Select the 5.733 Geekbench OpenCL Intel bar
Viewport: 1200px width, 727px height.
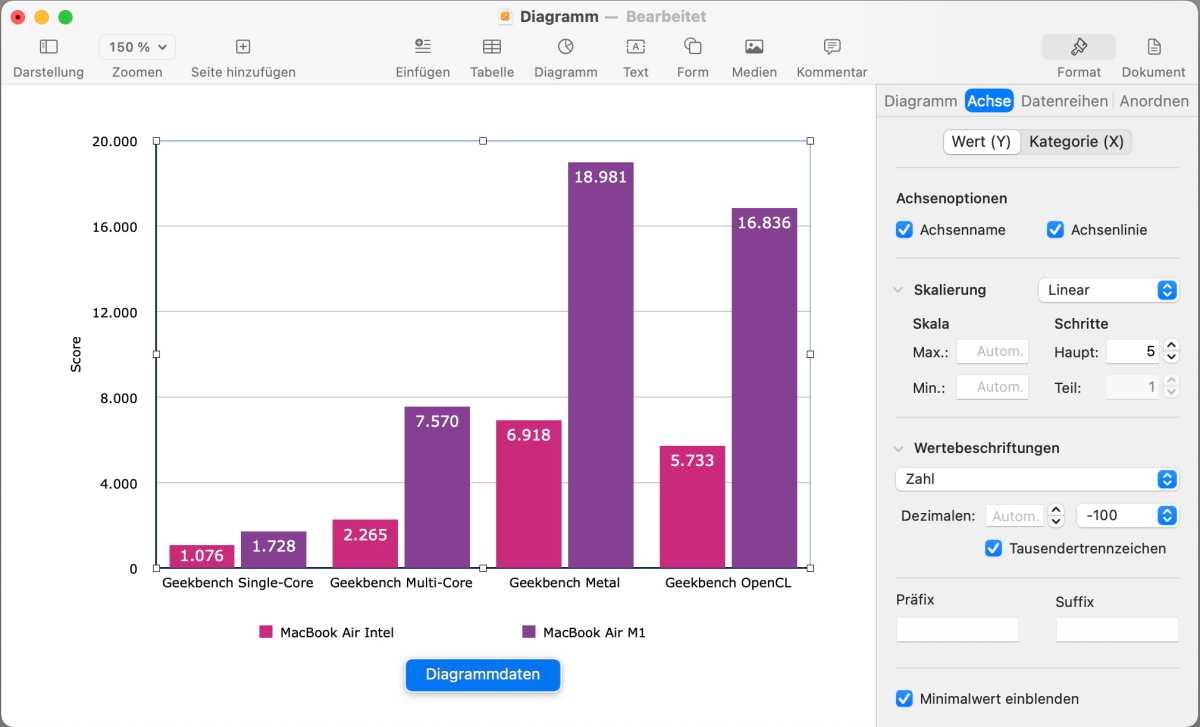[692, 507]
